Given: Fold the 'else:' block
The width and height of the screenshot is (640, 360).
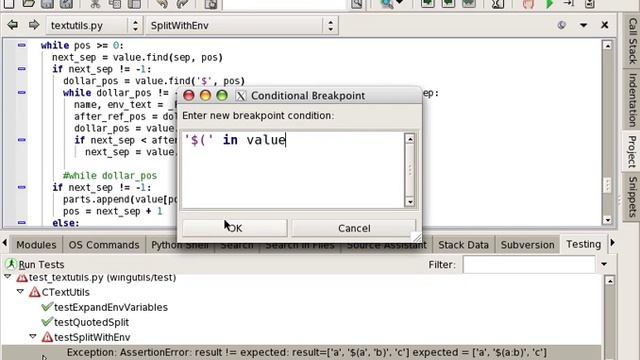Looking at the screenshot, I should coord(22,222).
